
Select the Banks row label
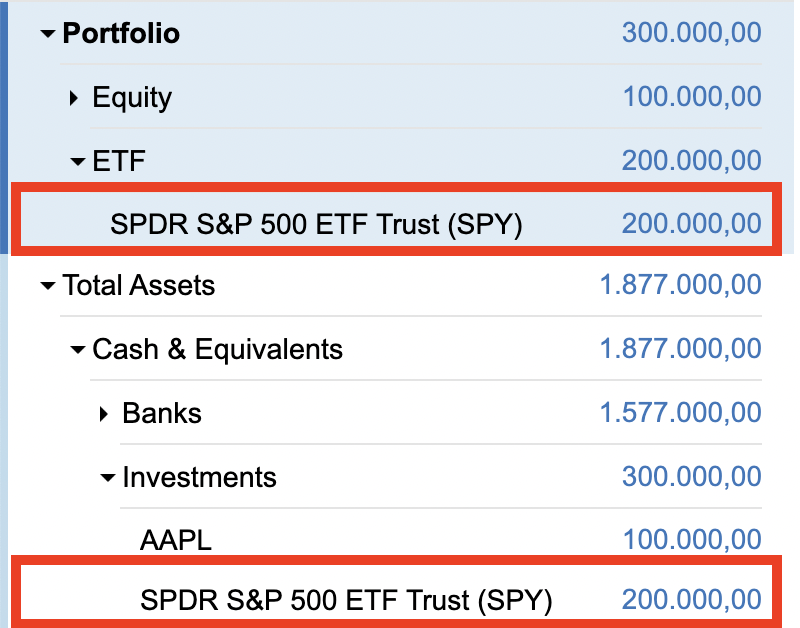point(162,413)
